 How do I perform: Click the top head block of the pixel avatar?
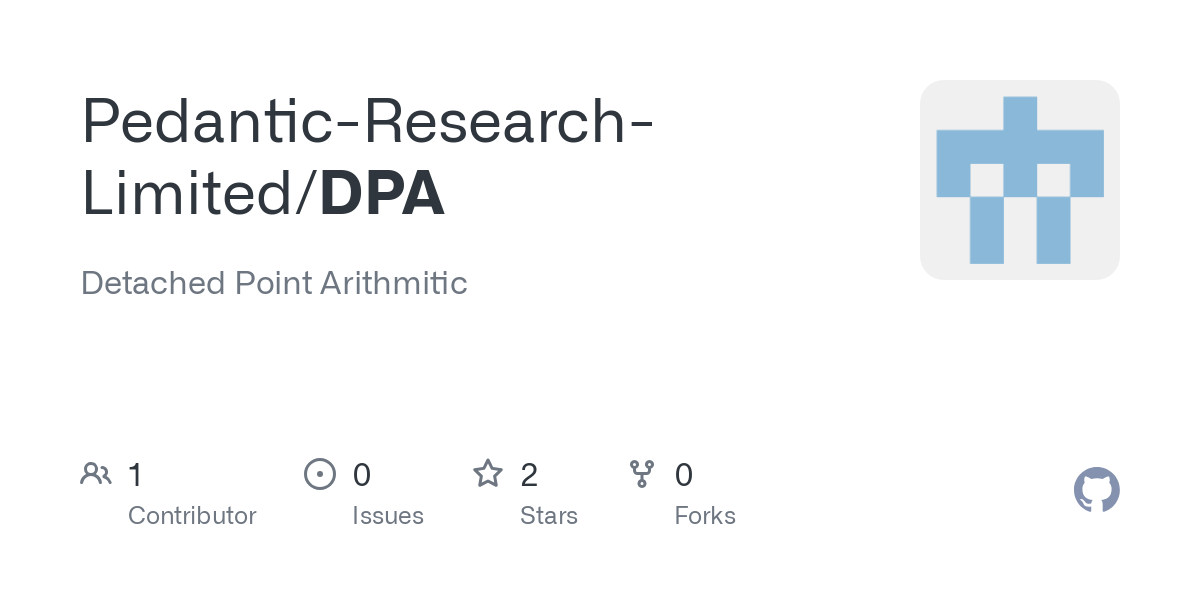1020,113
